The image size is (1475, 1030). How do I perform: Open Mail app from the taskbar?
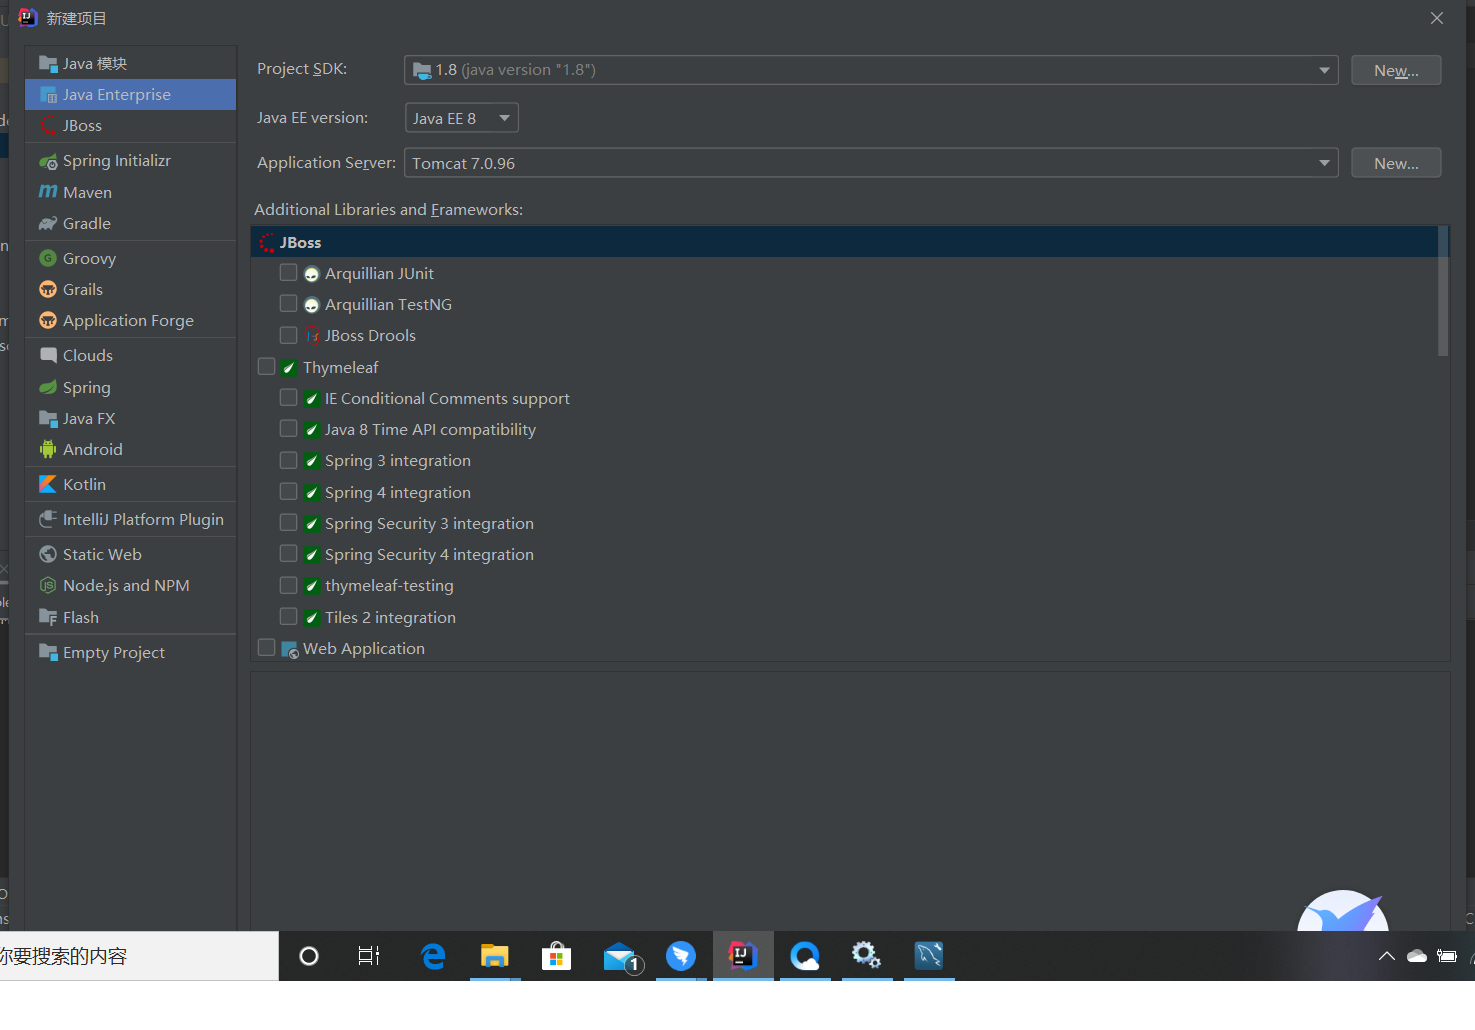point(621,958)
